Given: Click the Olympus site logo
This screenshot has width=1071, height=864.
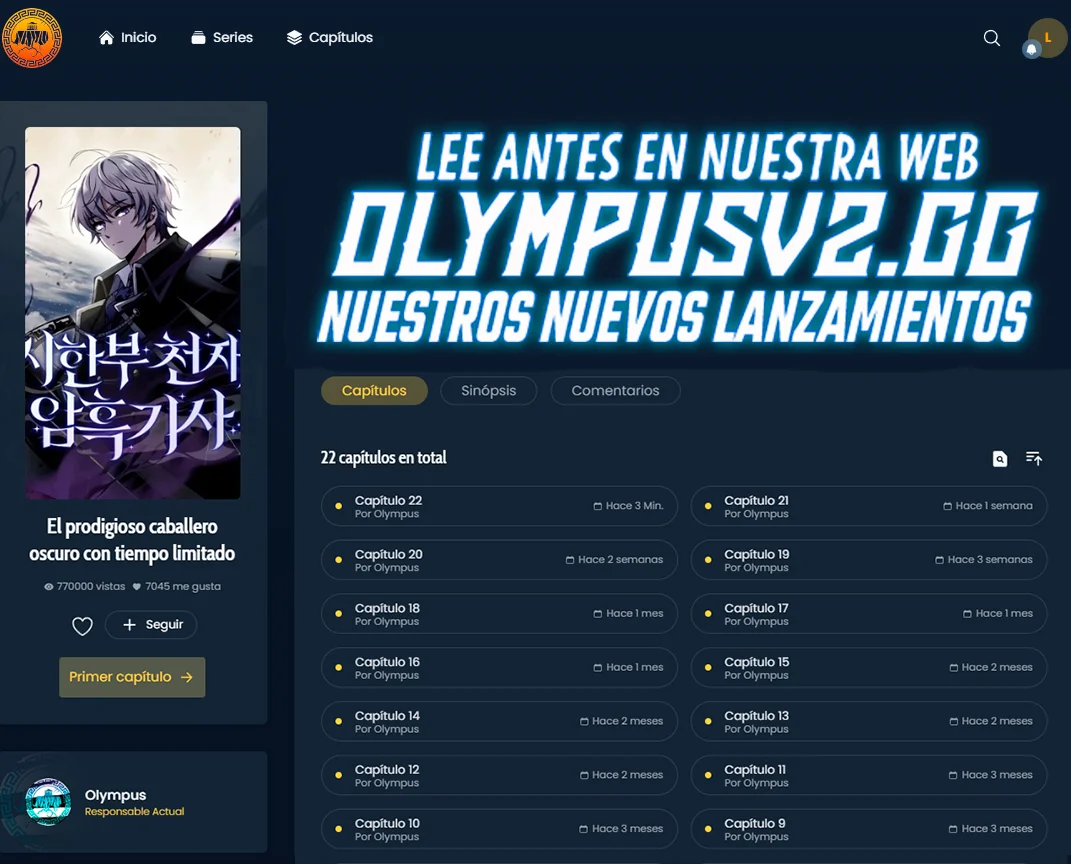Looking at the screenshot, I should click(x=32, y=38).
